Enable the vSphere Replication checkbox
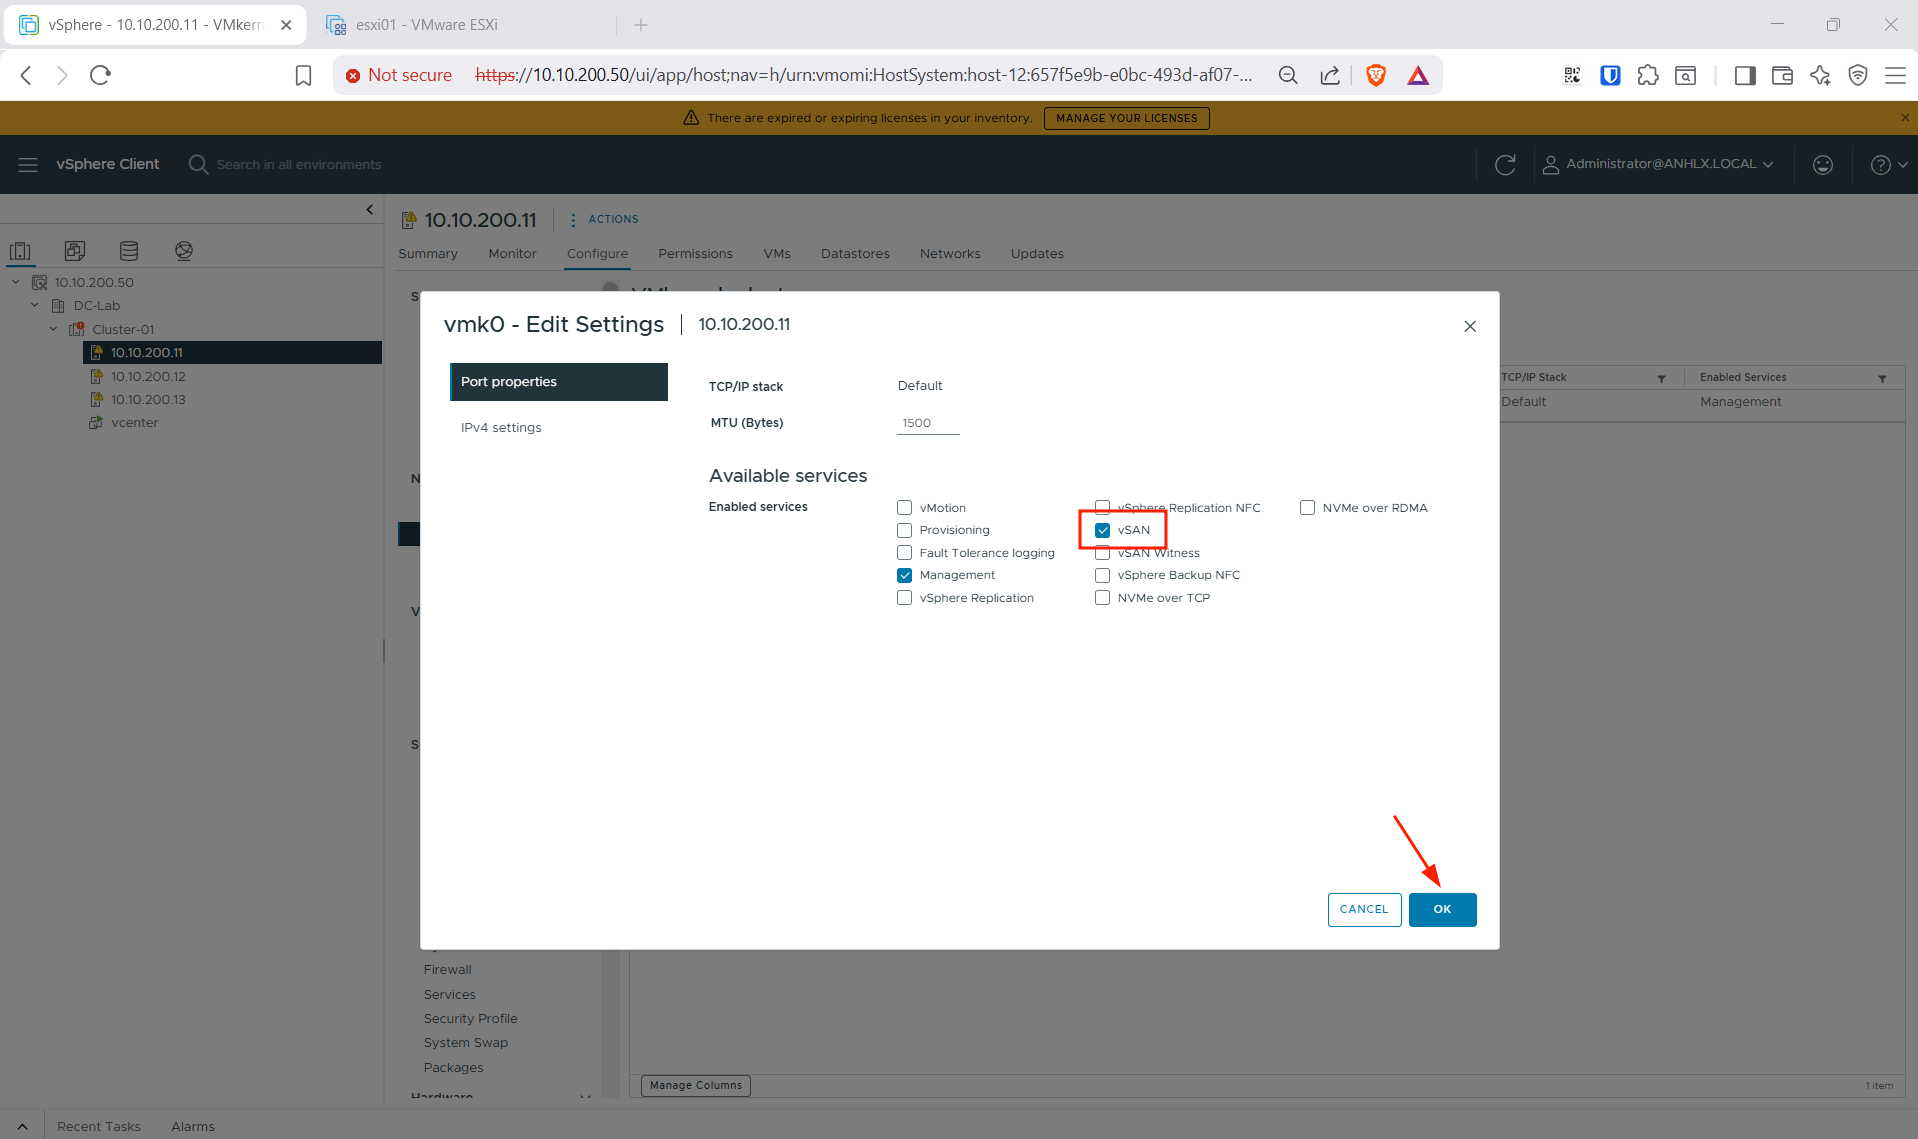Screen dimensions: 1918x1139 tap(905, 598)
